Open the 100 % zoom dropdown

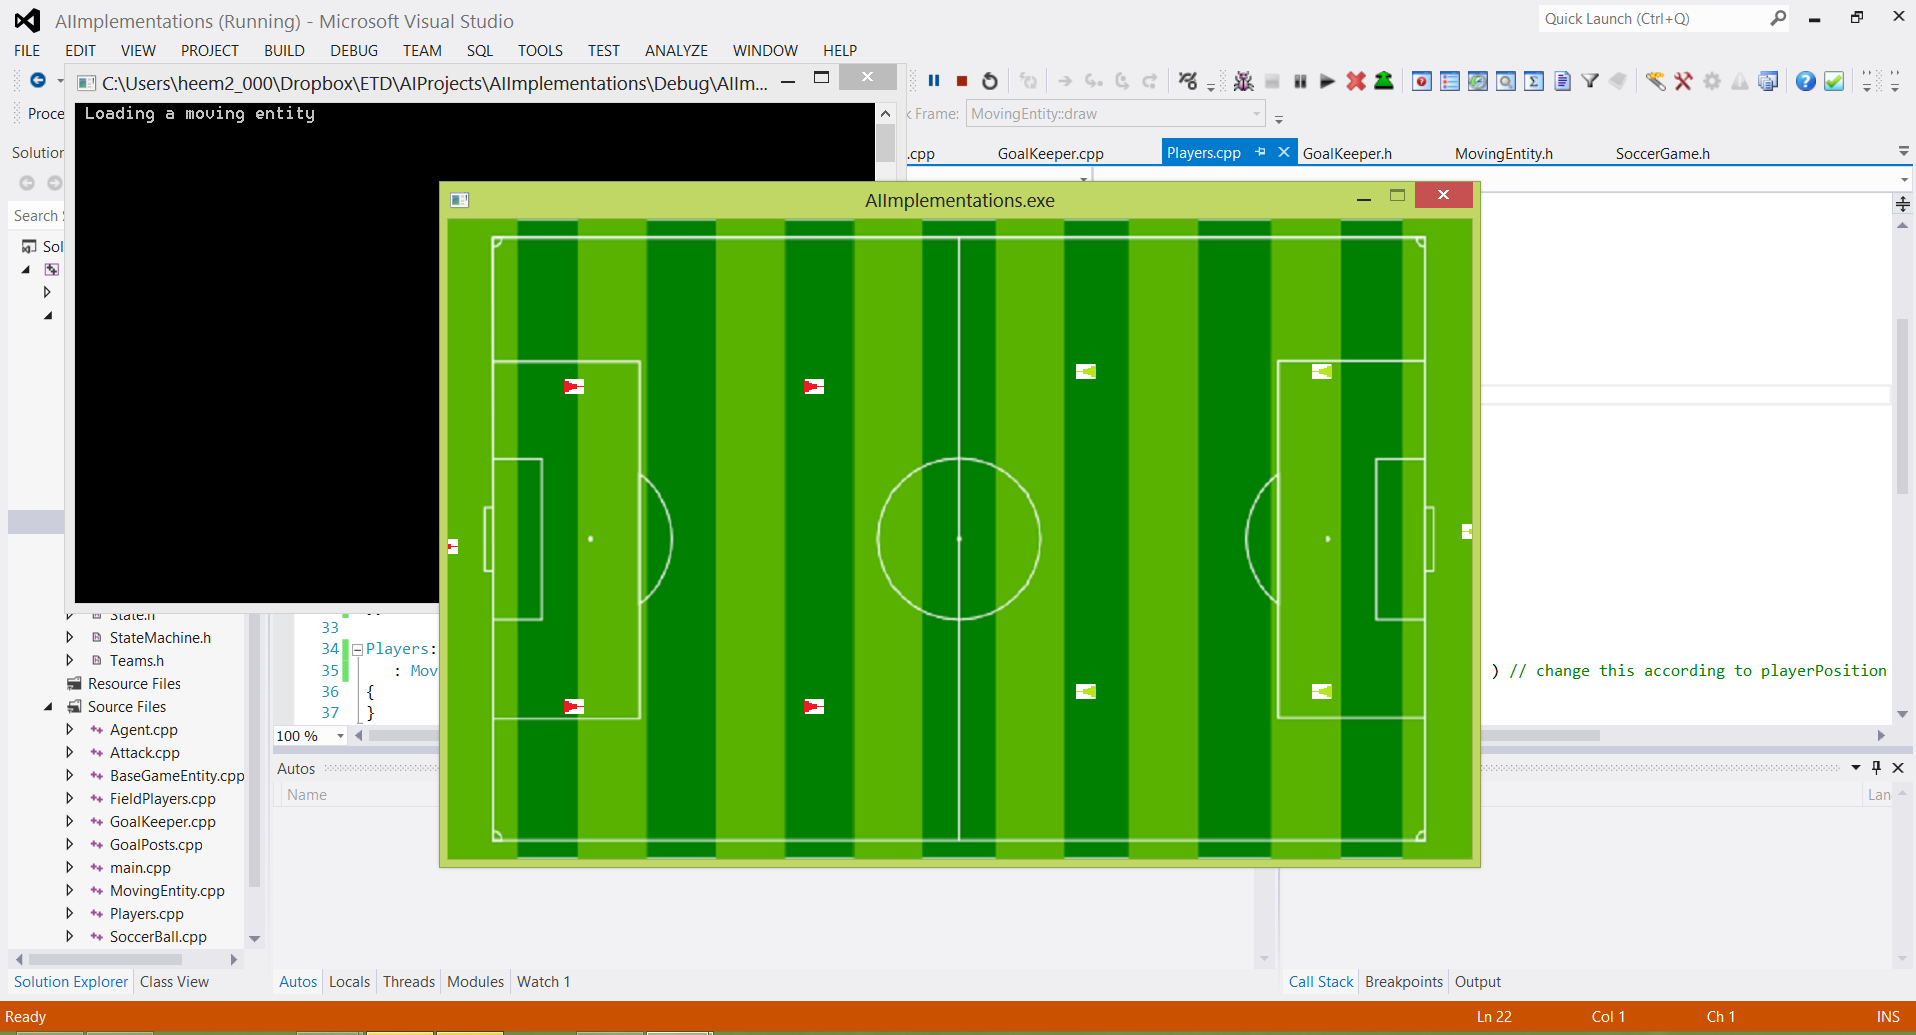[340, 736]
